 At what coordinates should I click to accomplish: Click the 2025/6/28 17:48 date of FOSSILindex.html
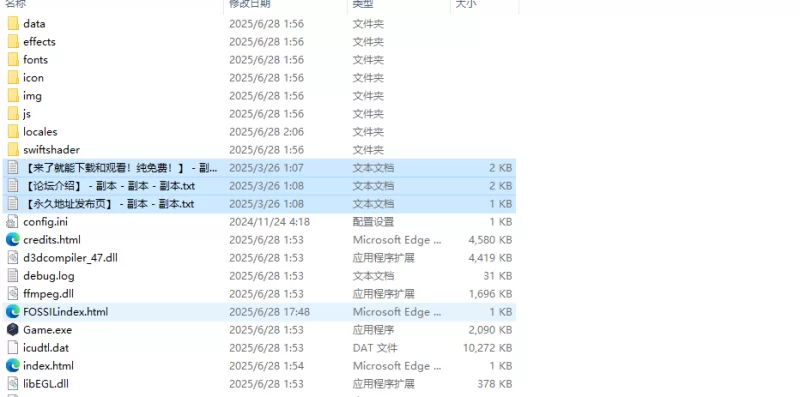pyautogui.click(x=269, y=312)
